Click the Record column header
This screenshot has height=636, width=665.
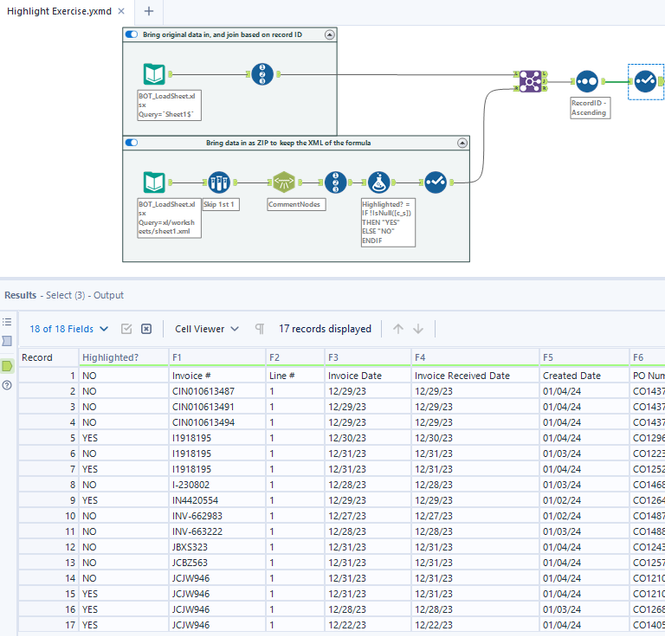click(48, 357)
